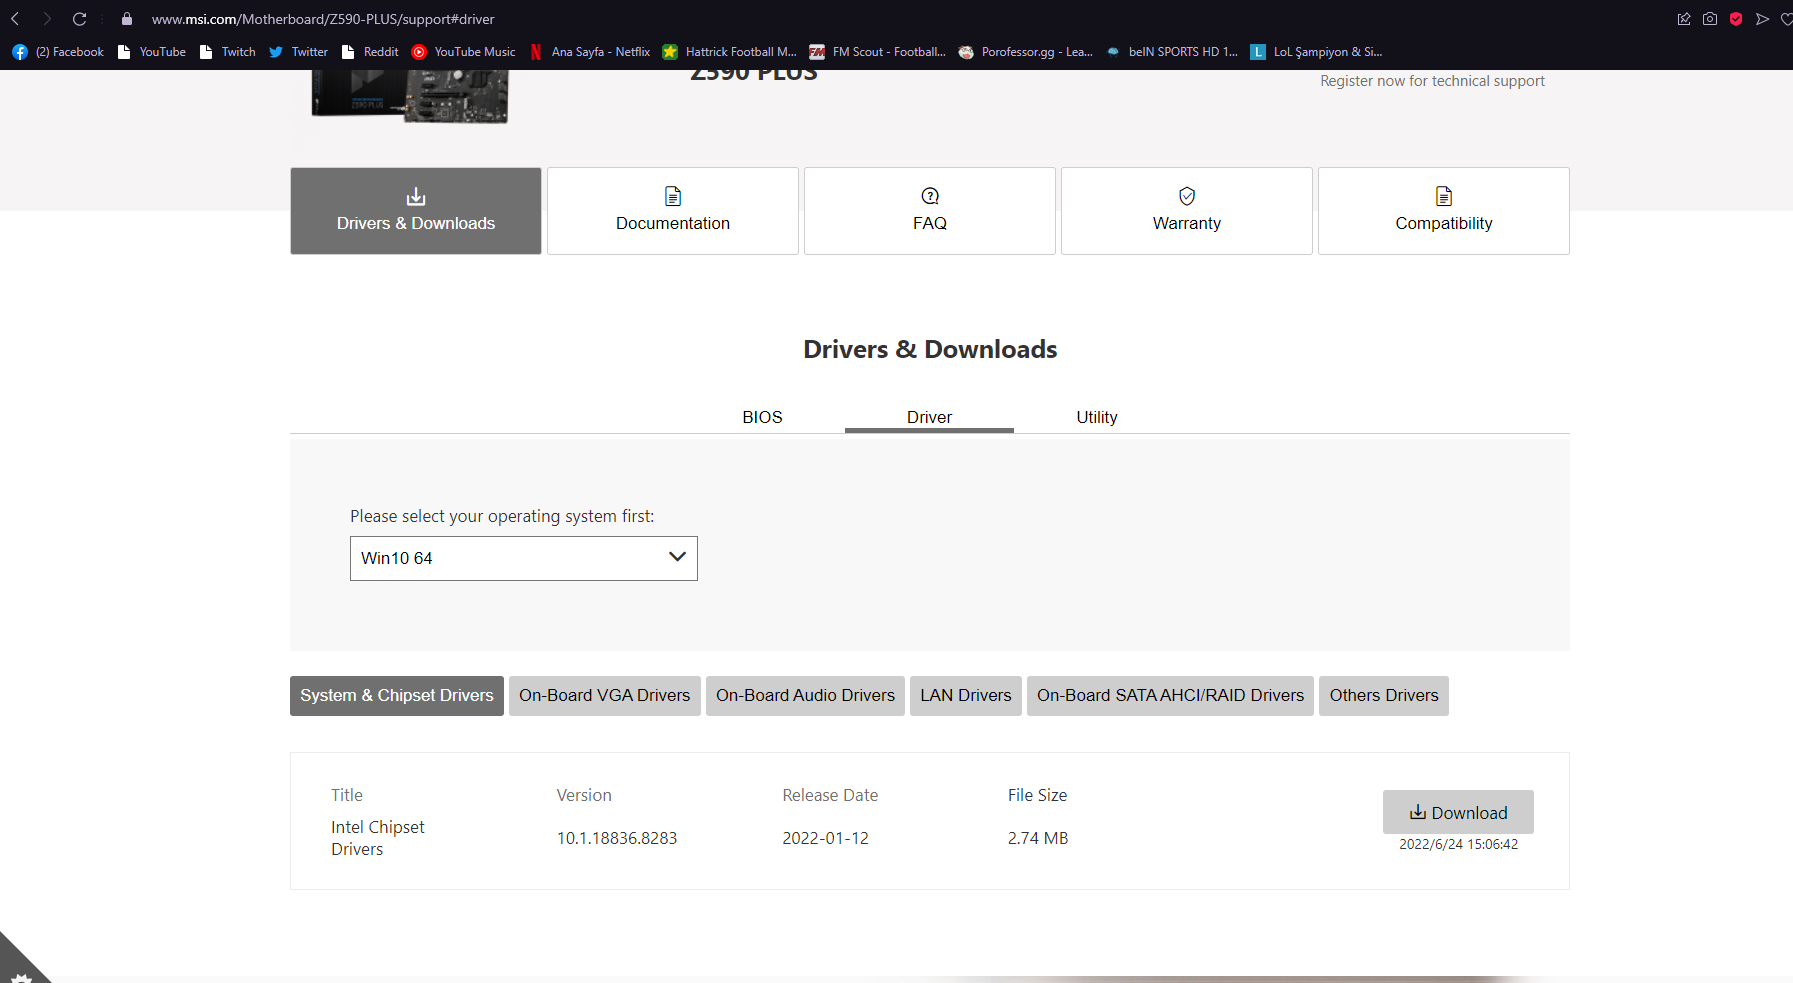Screen dimensions: 1793x983
Task: Select the Driver tab
Action: (x=929, y=417)
